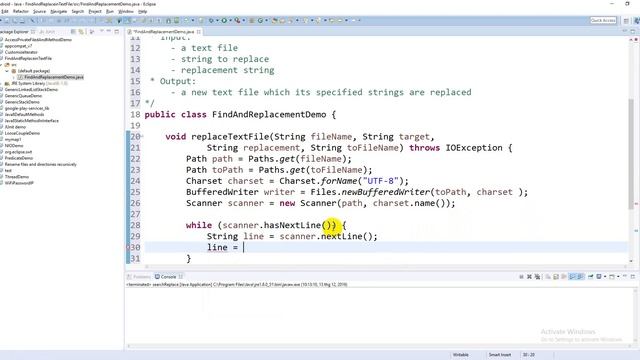Open dropdown next to Open Console icon
Viewport: 640px width, 360px height.
click(618, 277)
